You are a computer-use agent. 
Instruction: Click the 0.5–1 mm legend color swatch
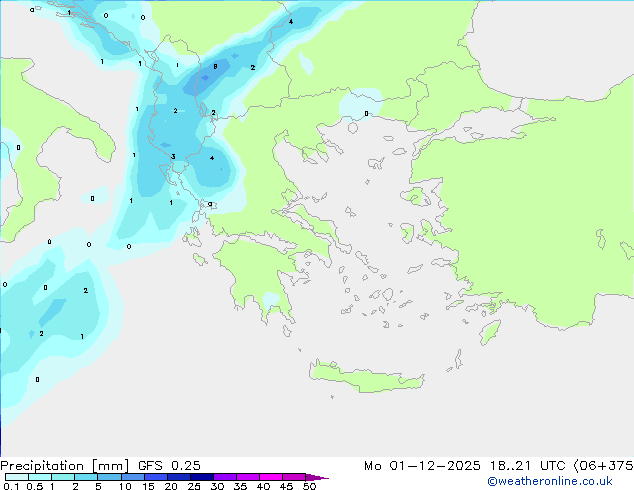[40, 477]
